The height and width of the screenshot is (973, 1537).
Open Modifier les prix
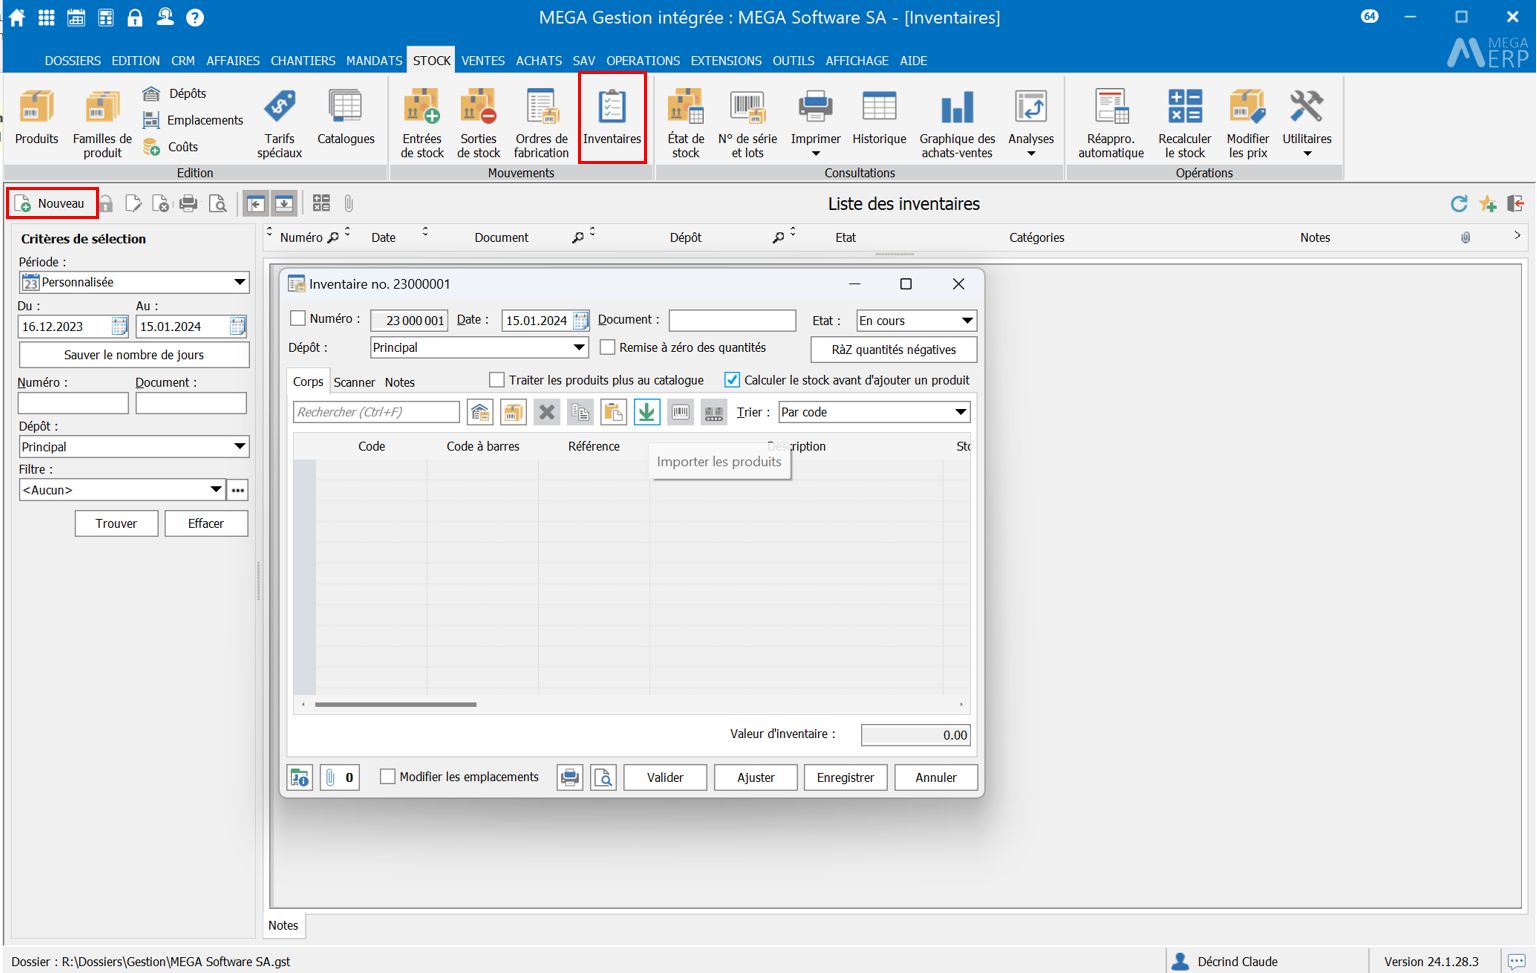1248,124
